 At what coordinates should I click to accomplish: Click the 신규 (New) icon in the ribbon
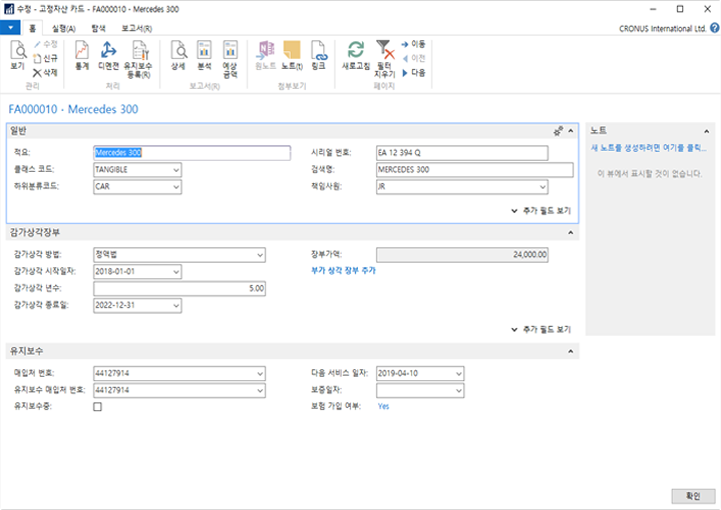[x=45, y=58]
